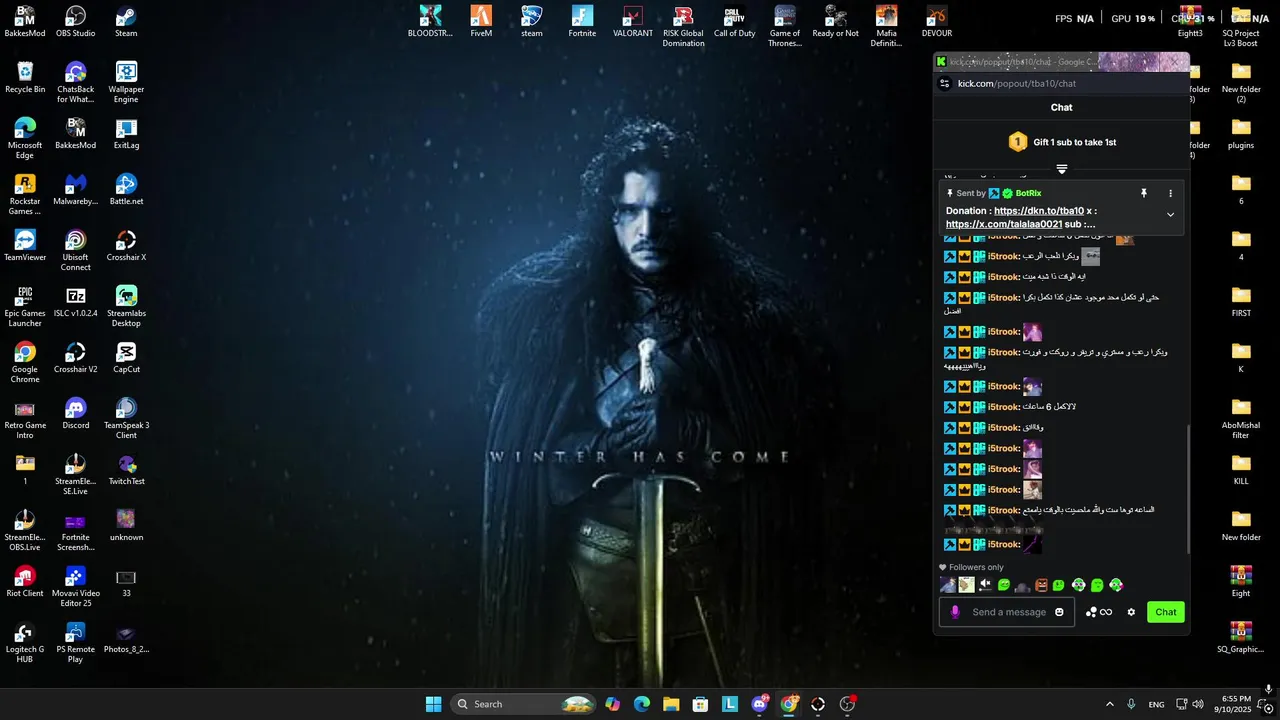The image size is (1280, 720).
Task: Click the Kick chat scrollbar
Action: tap(1188, 488)
